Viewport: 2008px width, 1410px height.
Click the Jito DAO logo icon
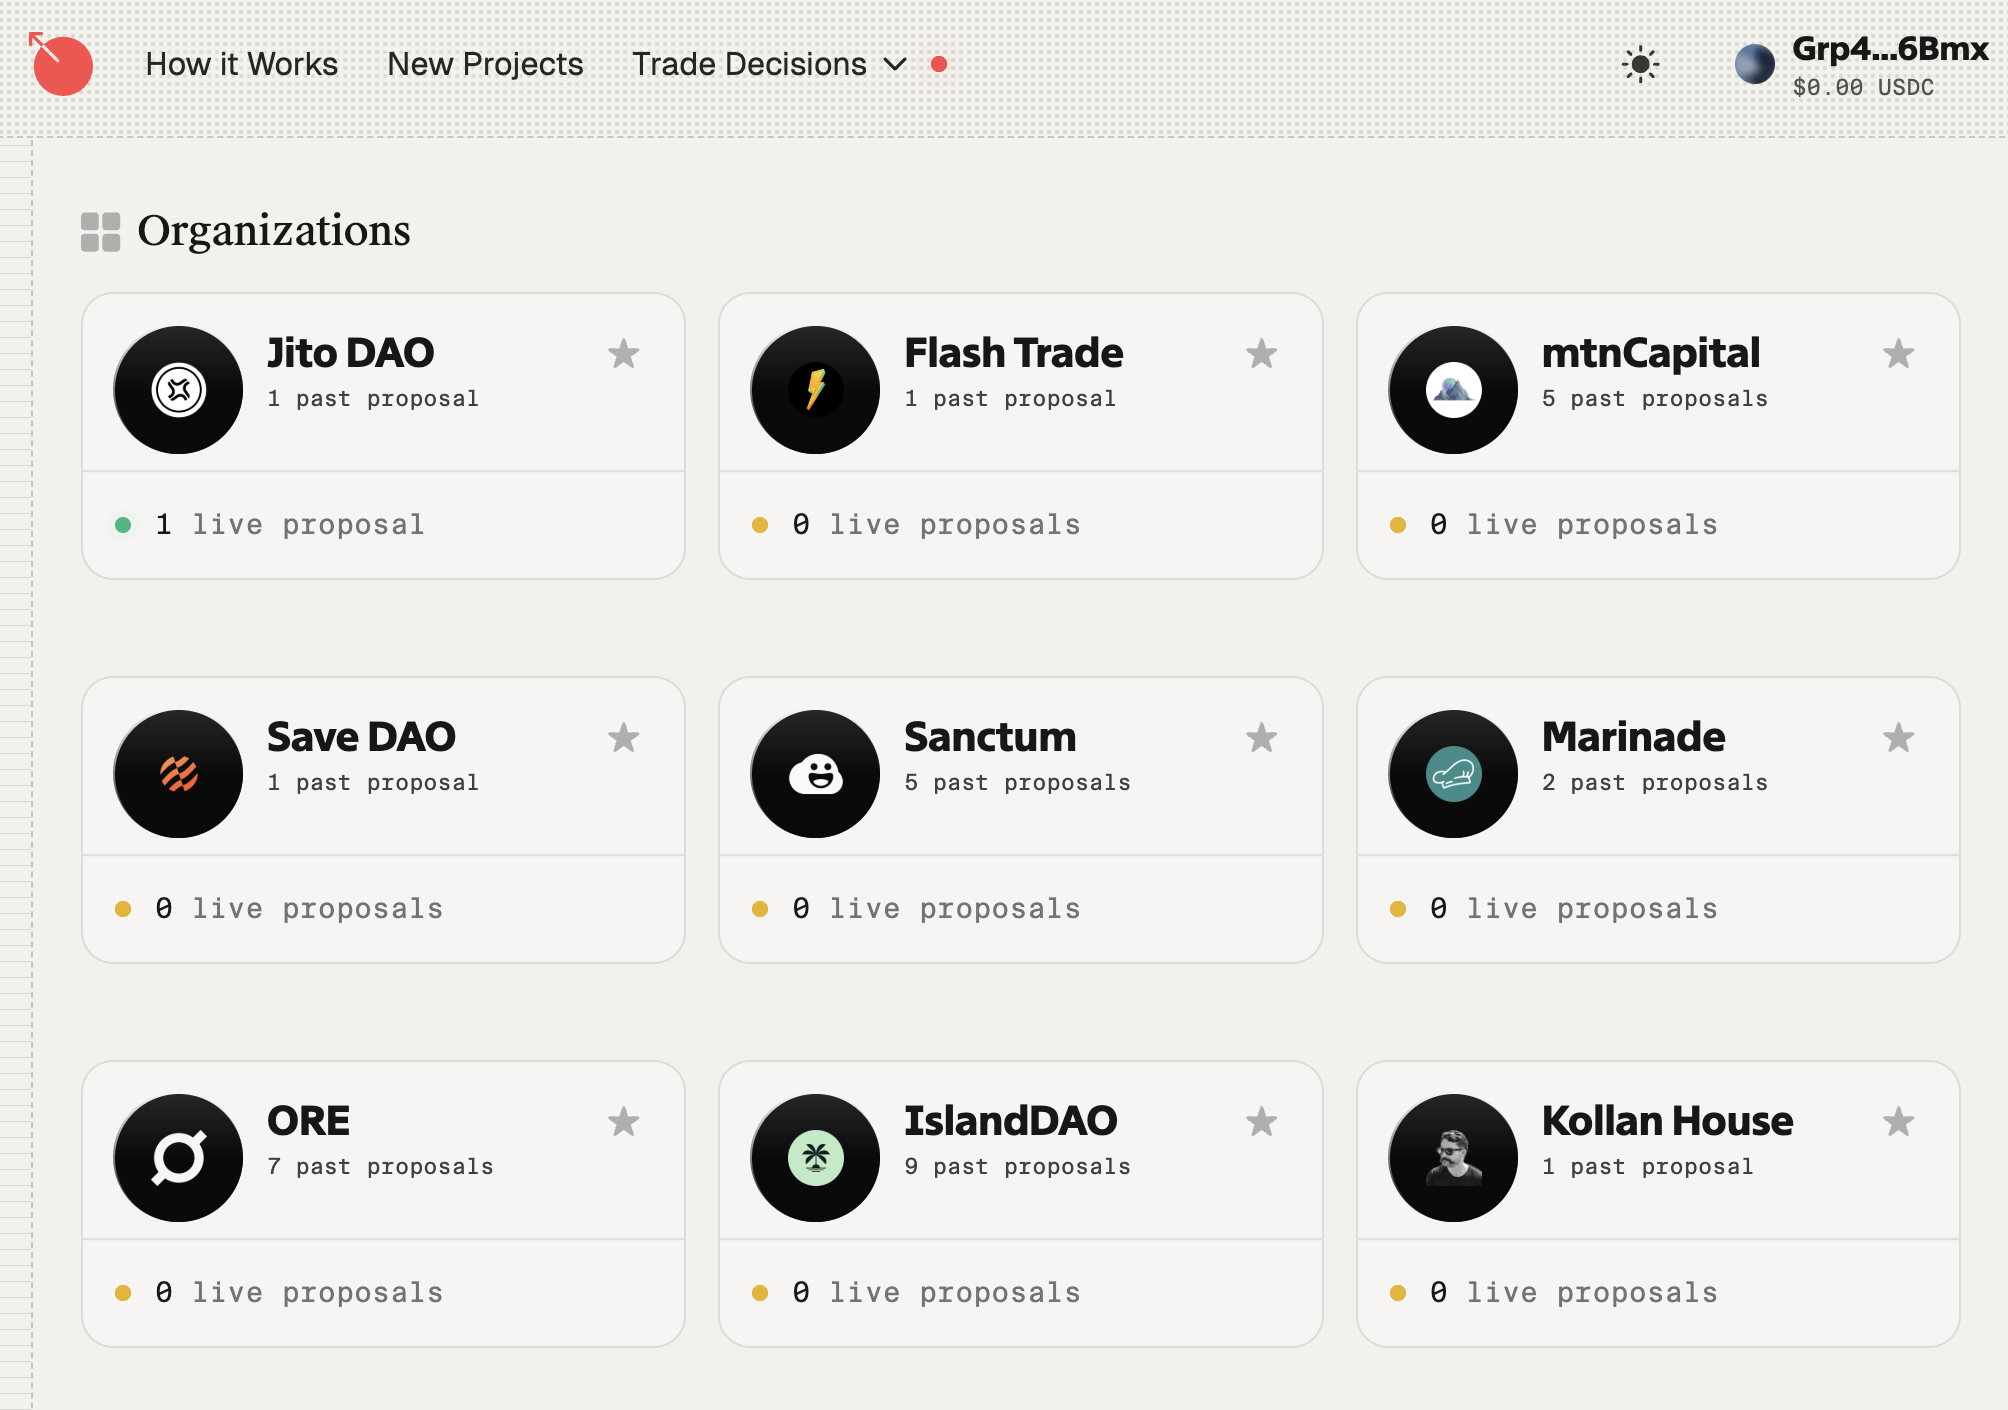click(x=178, y=389)
